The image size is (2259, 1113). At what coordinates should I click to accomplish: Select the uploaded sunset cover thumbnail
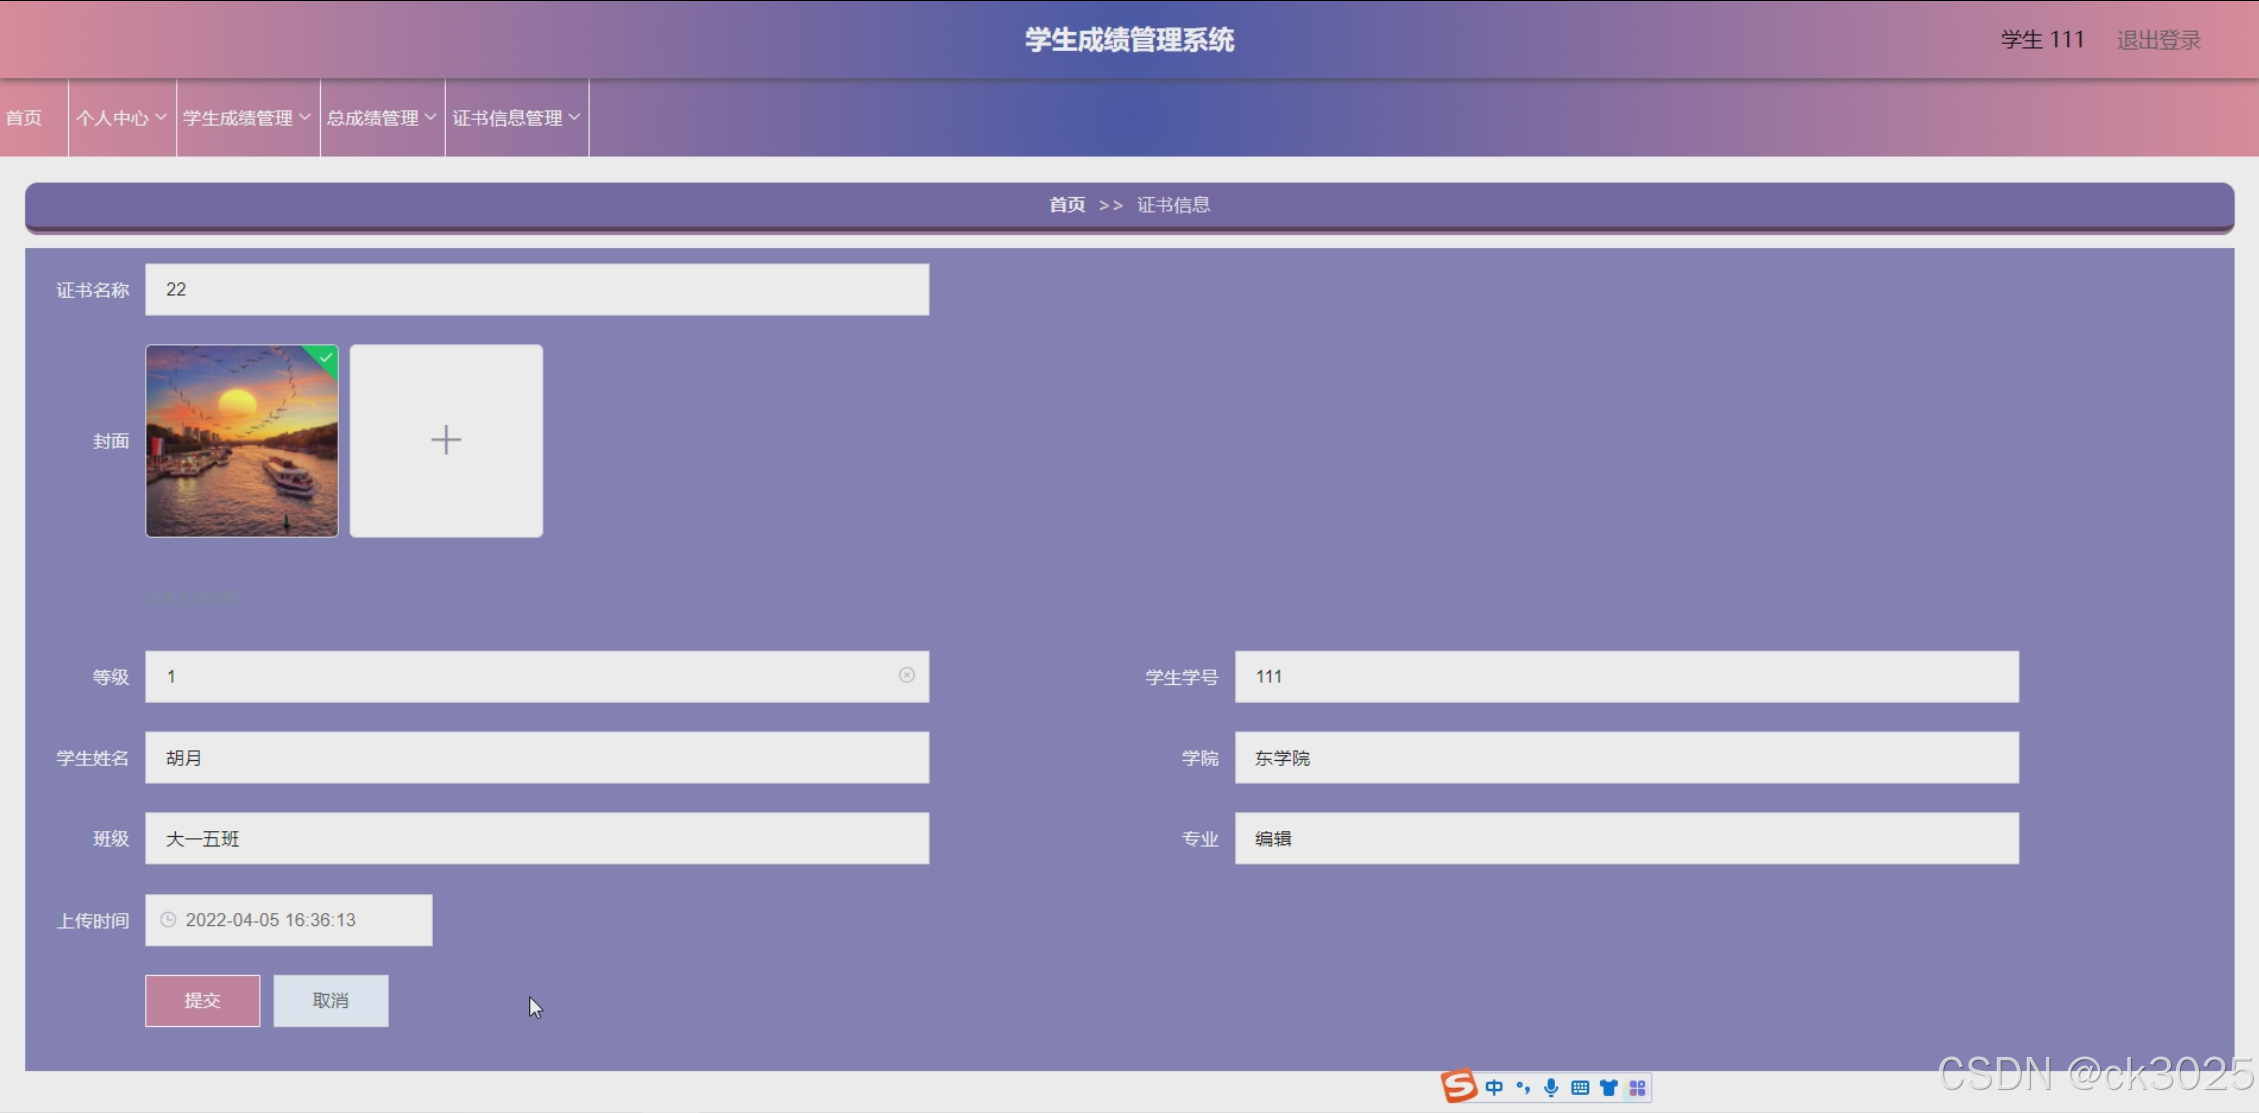(x=242, y=441)
